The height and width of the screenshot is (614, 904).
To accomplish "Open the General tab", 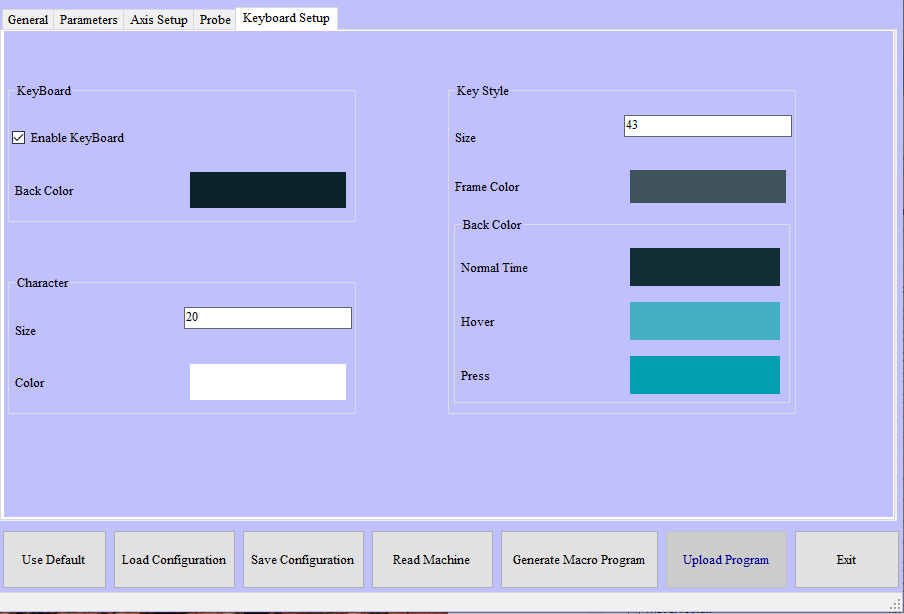I will click(28, 20).
